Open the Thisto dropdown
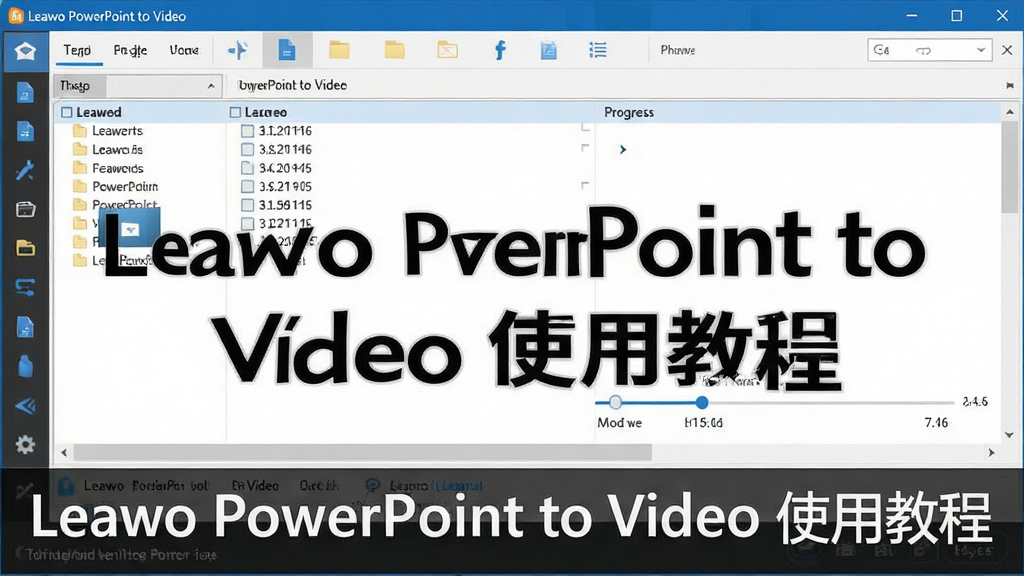The width and height of the screenshot is (1024, 576). pos(138,86)
